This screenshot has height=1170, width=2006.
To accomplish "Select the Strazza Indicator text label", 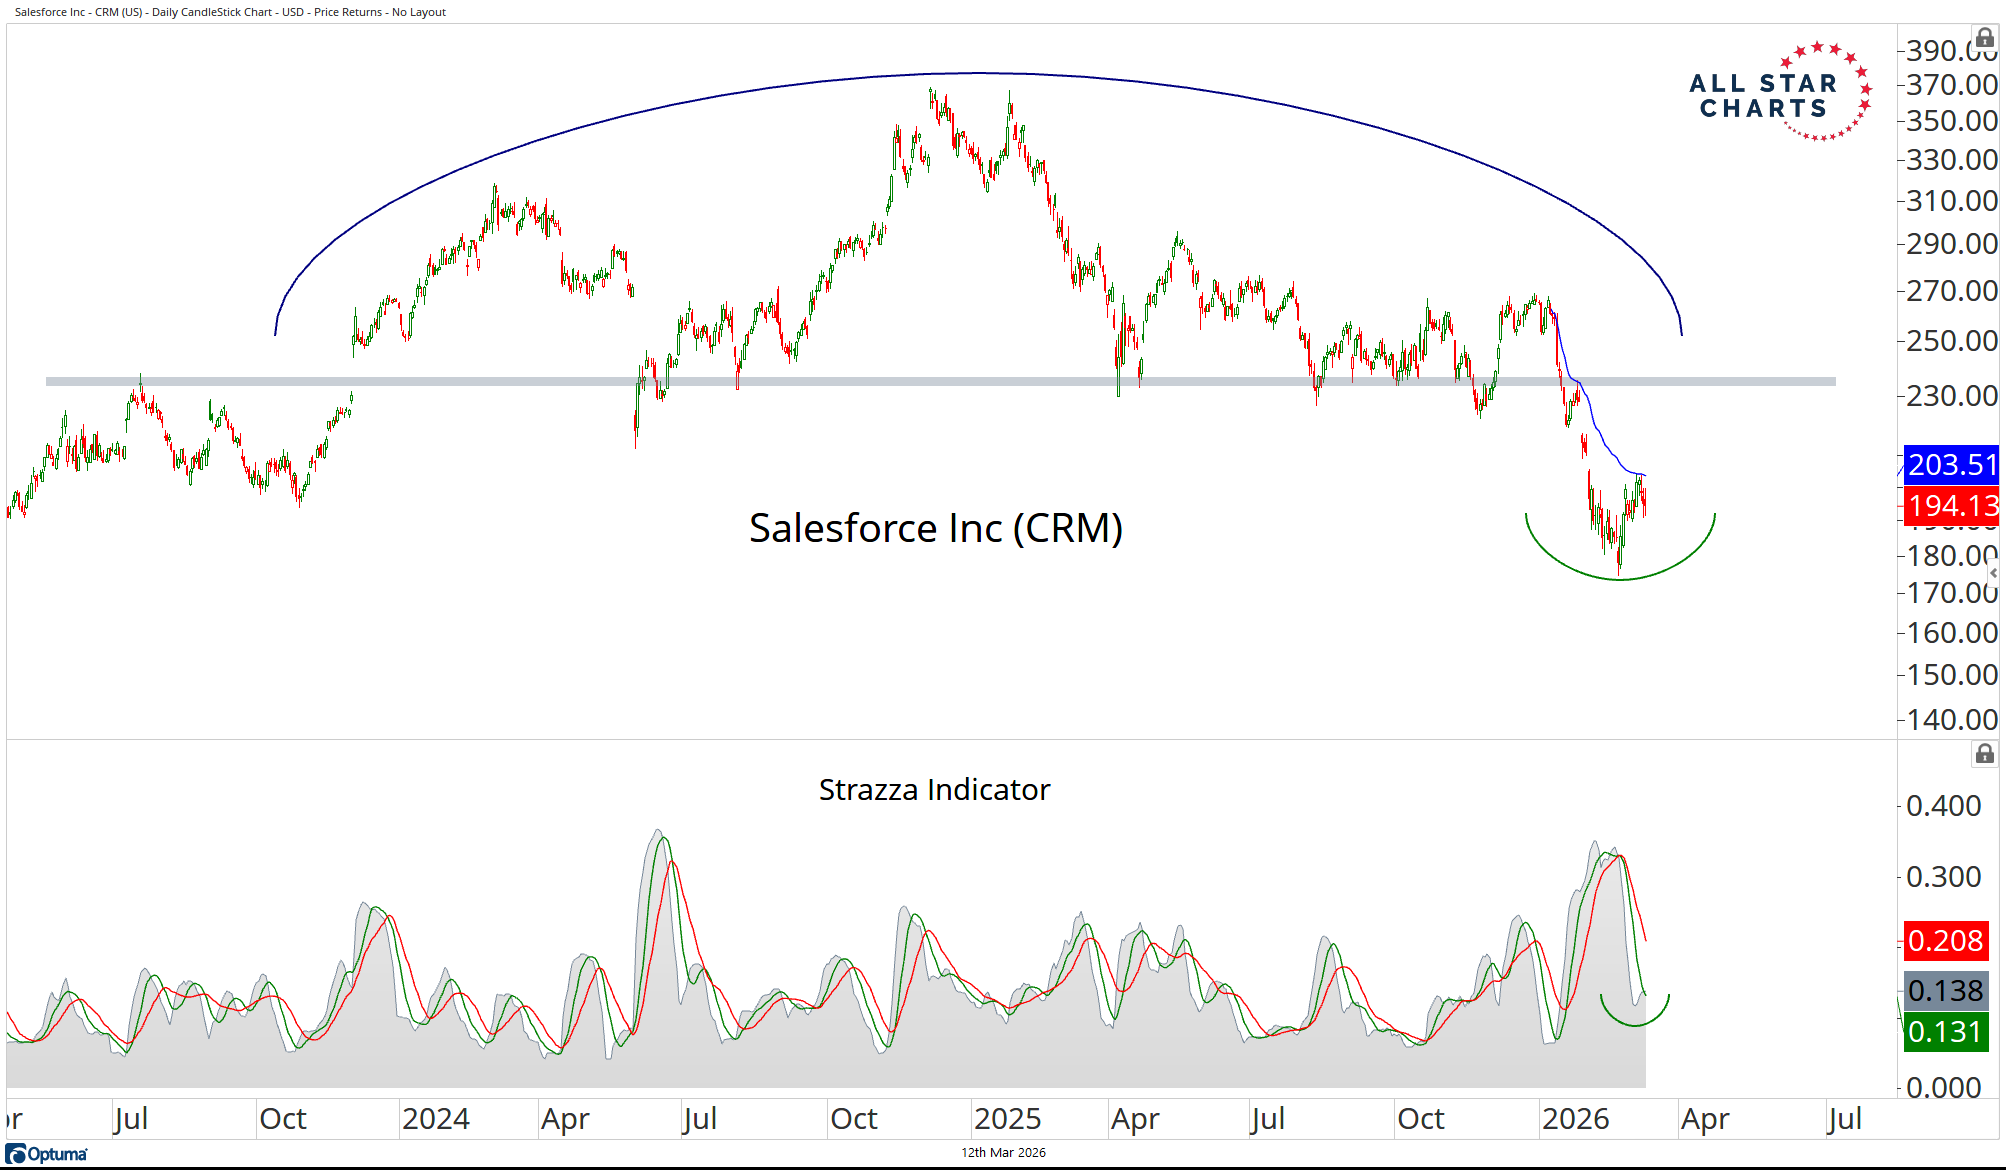I will (934, 790).
